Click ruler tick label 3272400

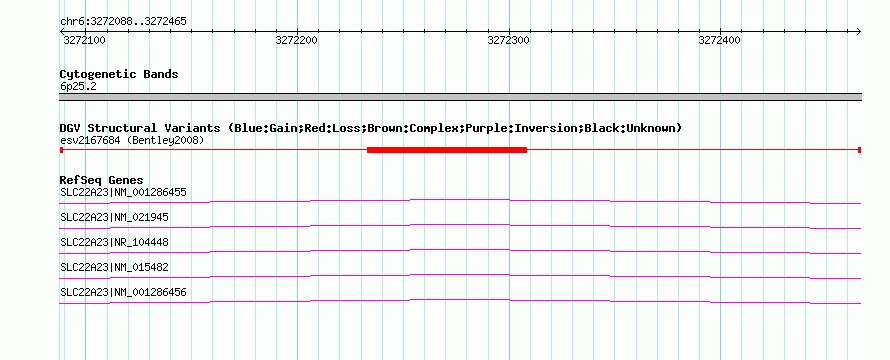[x=719, y=41]
